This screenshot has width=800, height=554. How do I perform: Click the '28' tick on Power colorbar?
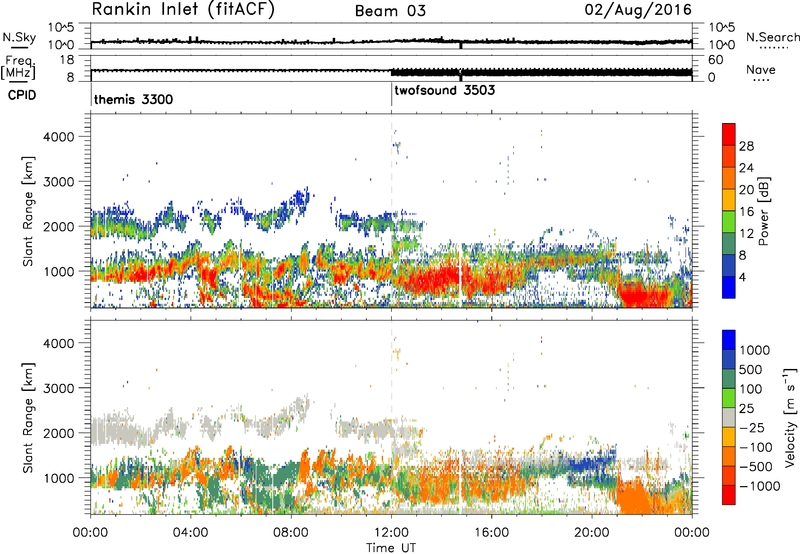coord(746,146)
